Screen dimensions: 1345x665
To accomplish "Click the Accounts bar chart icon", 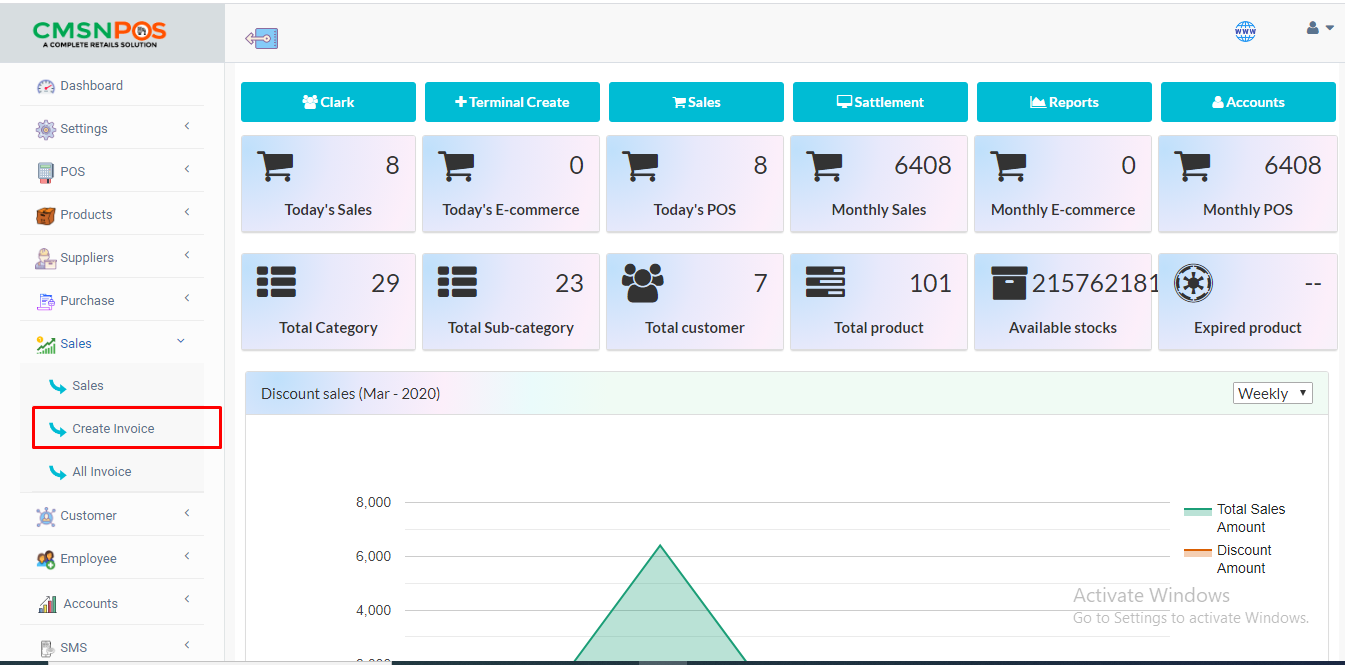I will tap(47, 604).
